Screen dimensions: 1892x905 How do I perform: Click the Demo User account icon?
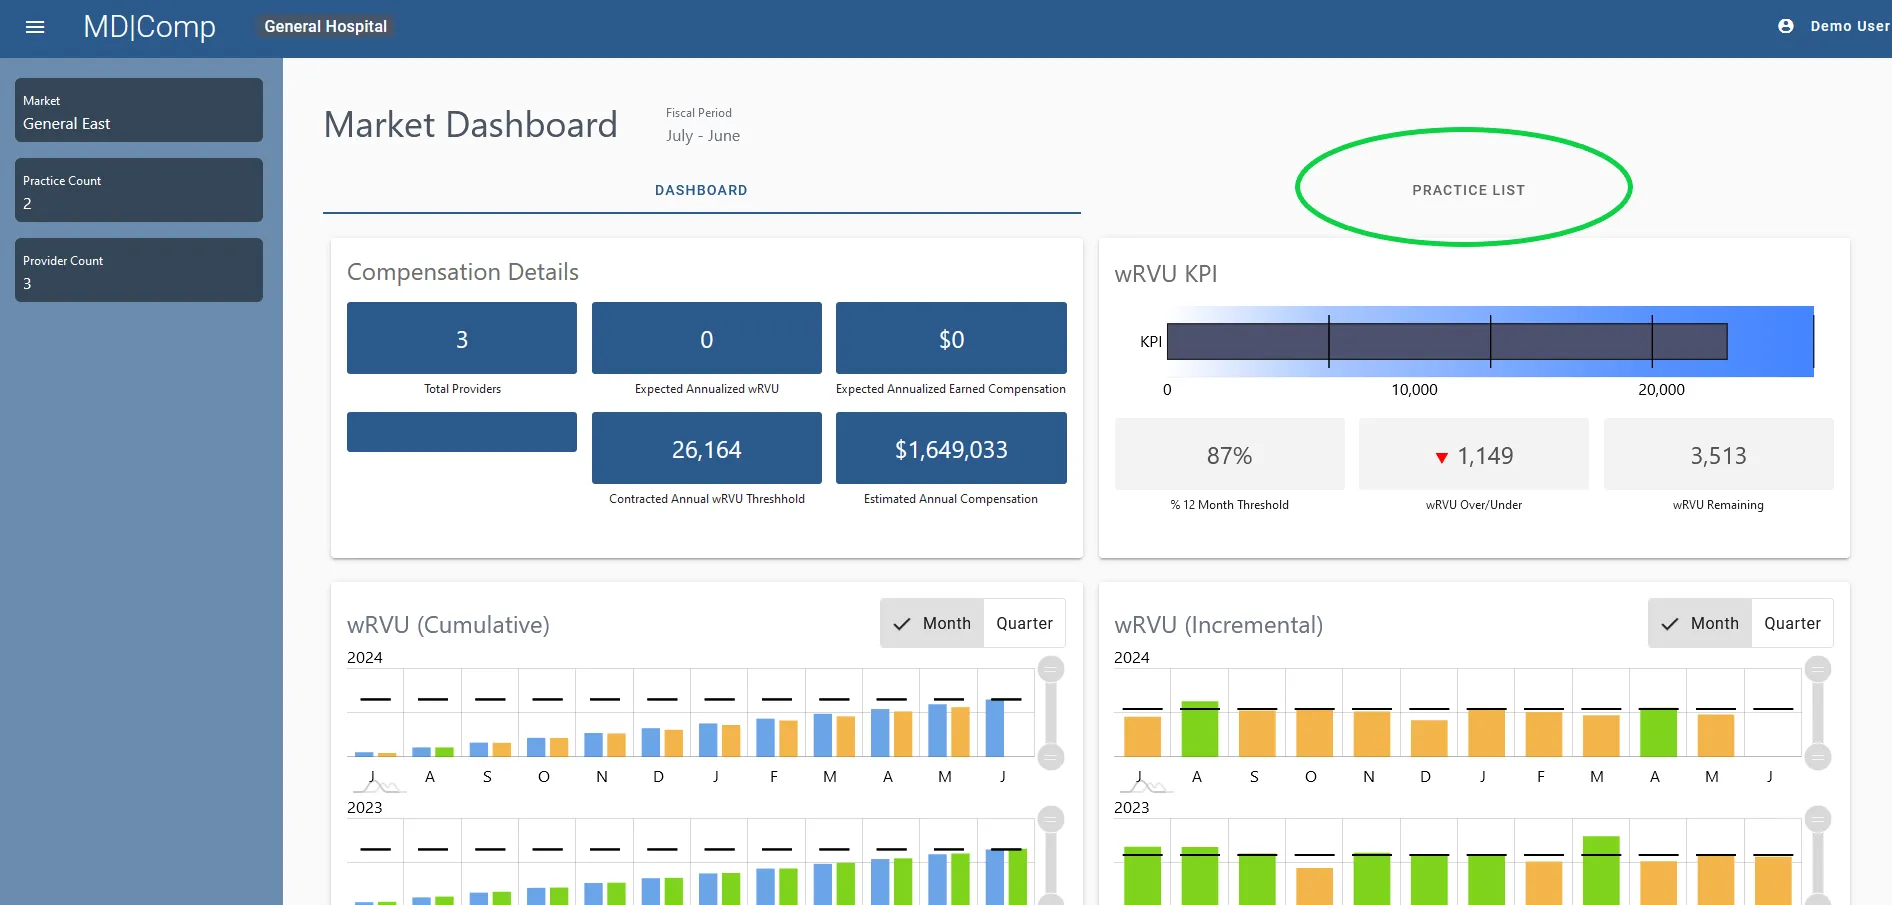[1786, 27]
